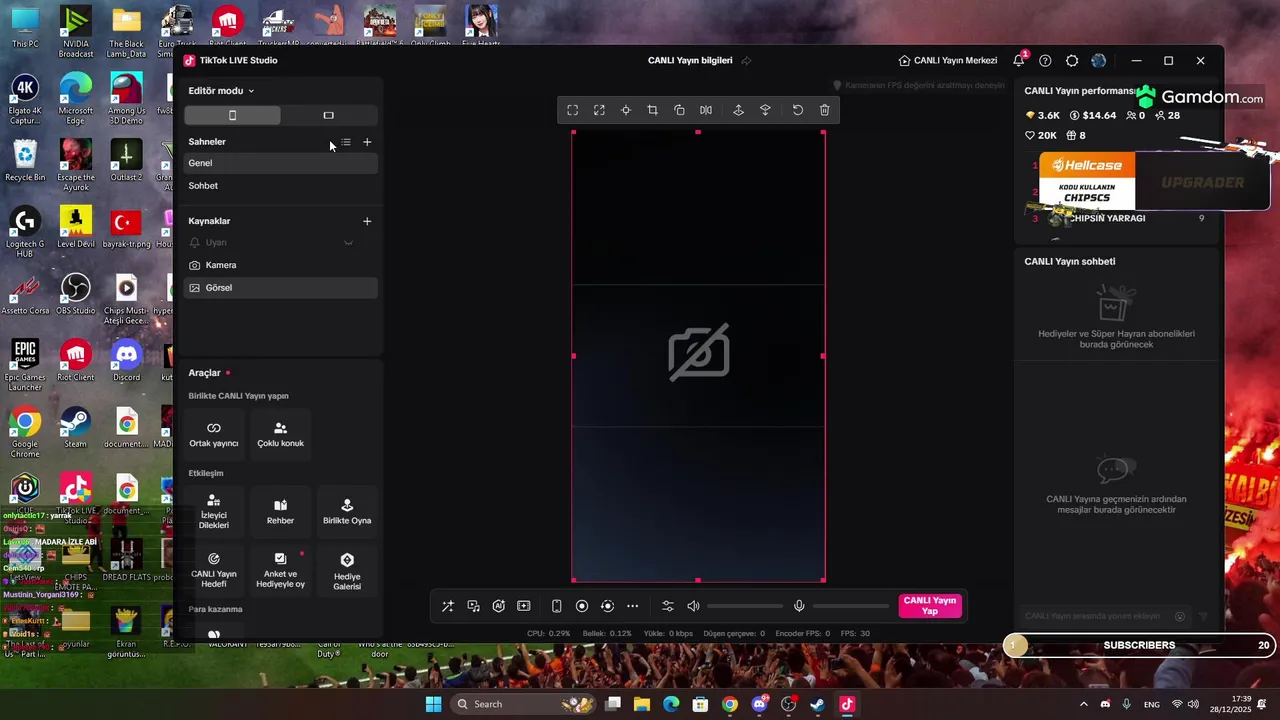The width and height of the screenshot is (1280, 720).
Task: Open CANLI Yayın Merkezi
Action: click(948, 61)
